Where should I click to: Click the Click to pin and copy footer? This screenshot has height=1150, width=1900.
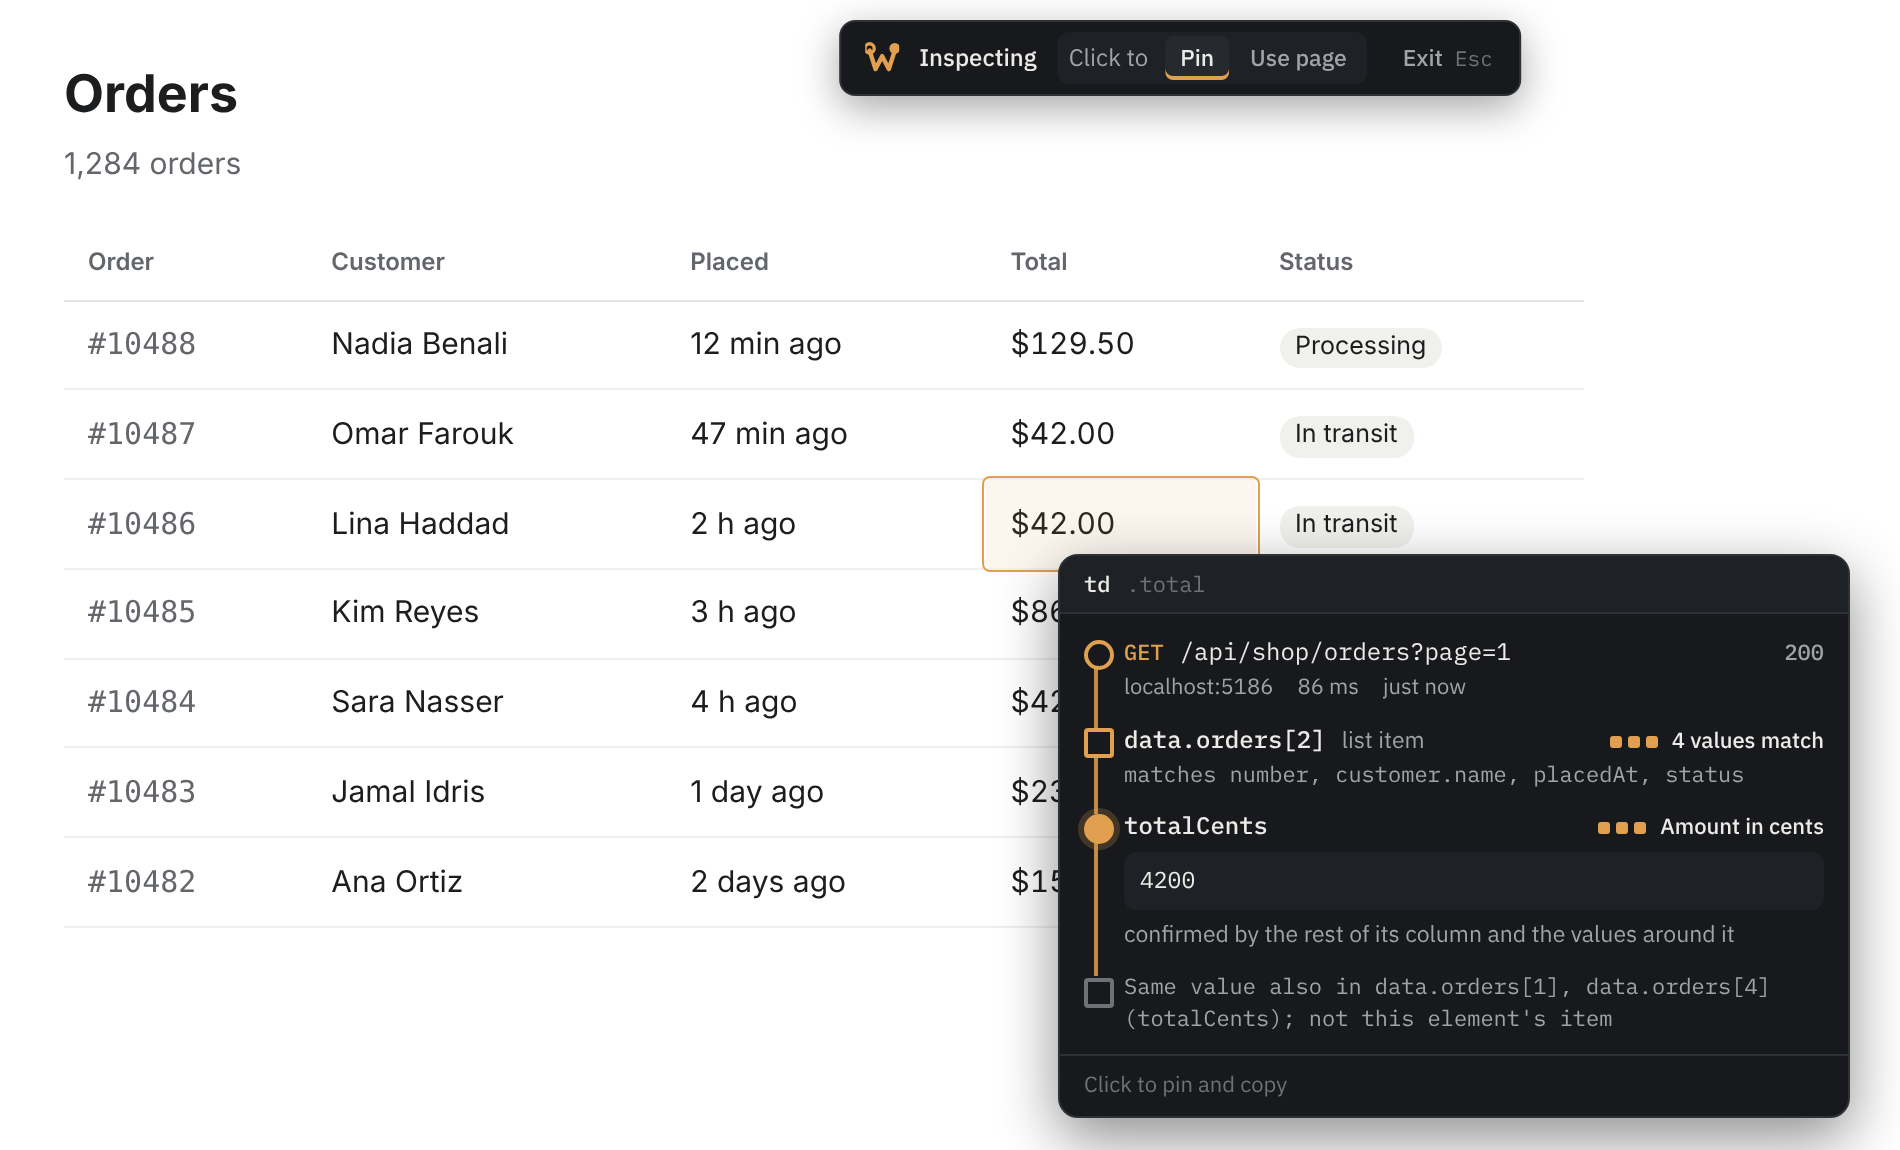(x=1185, y=1085)
